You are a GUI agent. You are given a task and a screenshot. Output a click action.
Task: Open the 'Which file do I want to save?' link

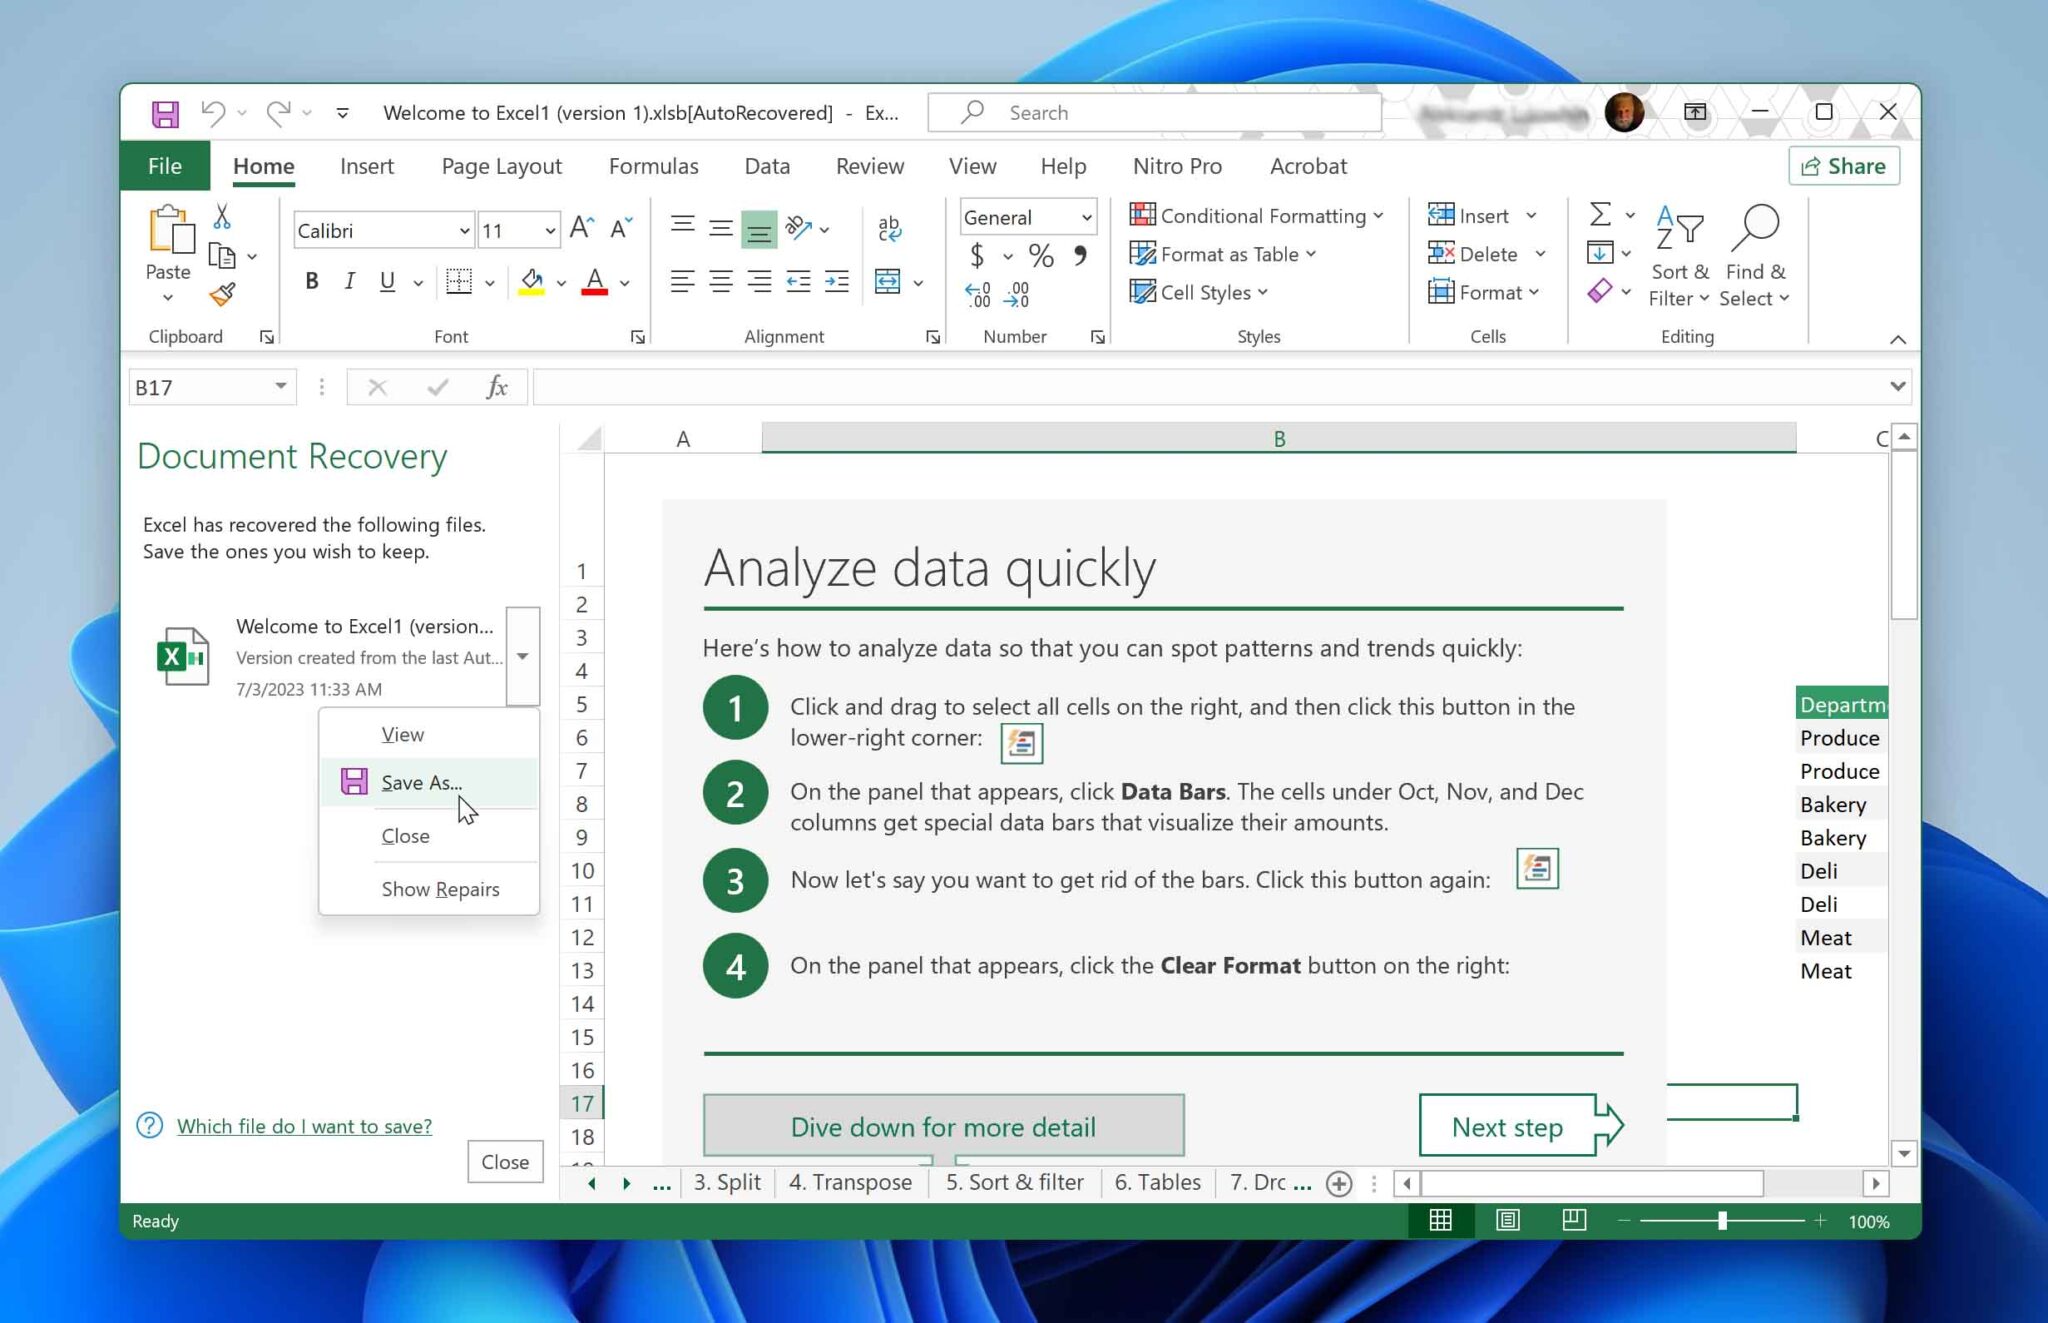[304, 1126]
